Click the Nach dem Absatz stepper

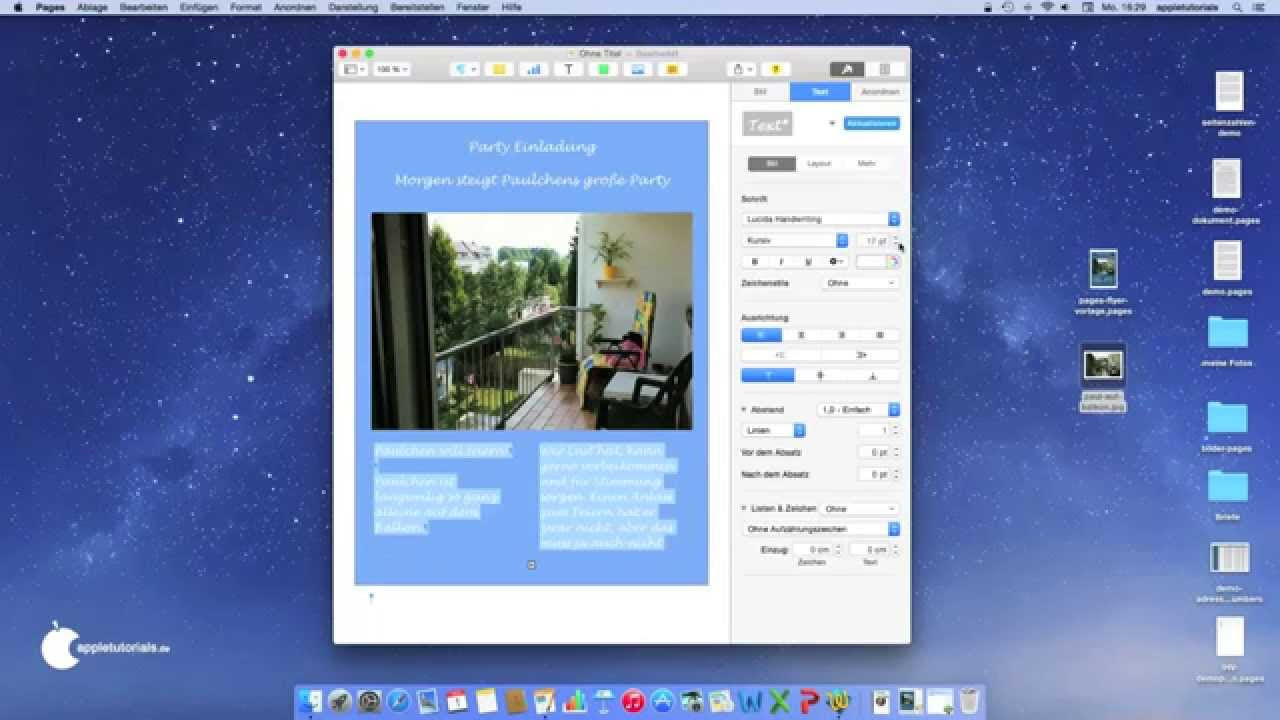click(x=895, y=474)
